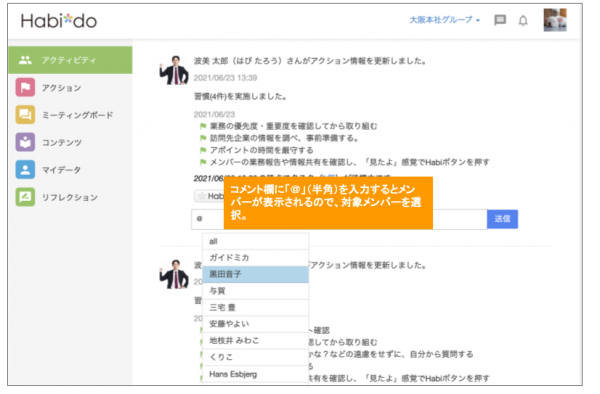Click the マイデータ person icon

tap(25, 169)
